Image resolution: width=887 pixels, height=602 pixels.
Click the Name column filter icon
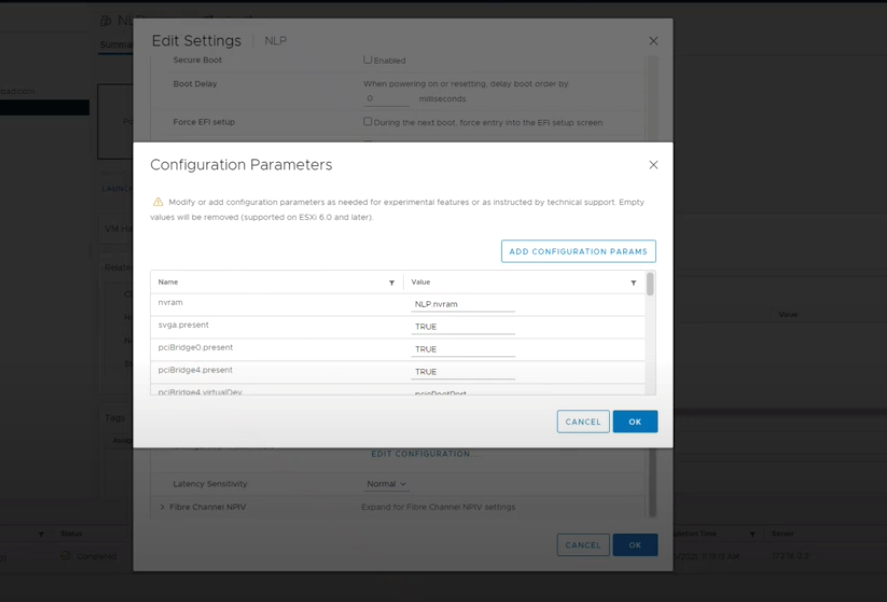(x=391, y=283)
